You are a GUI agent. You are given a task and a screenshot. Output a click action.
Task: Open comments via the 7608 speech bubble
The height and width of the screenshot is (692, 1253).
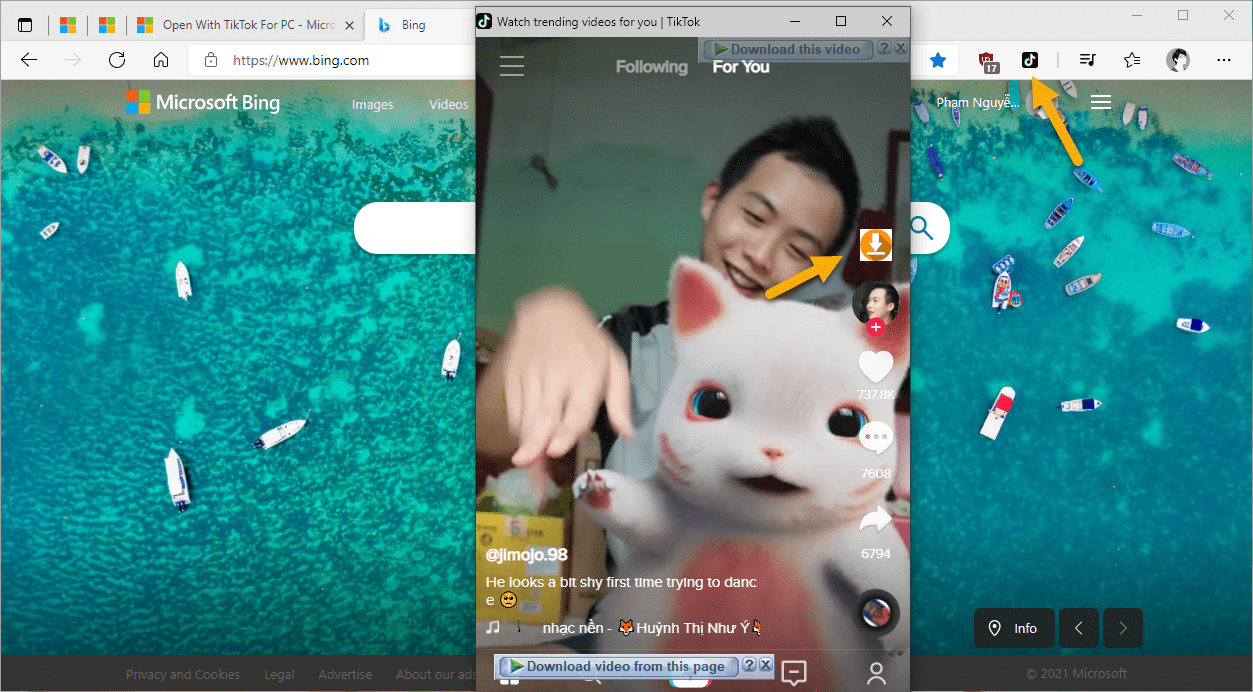pos(876,438)
